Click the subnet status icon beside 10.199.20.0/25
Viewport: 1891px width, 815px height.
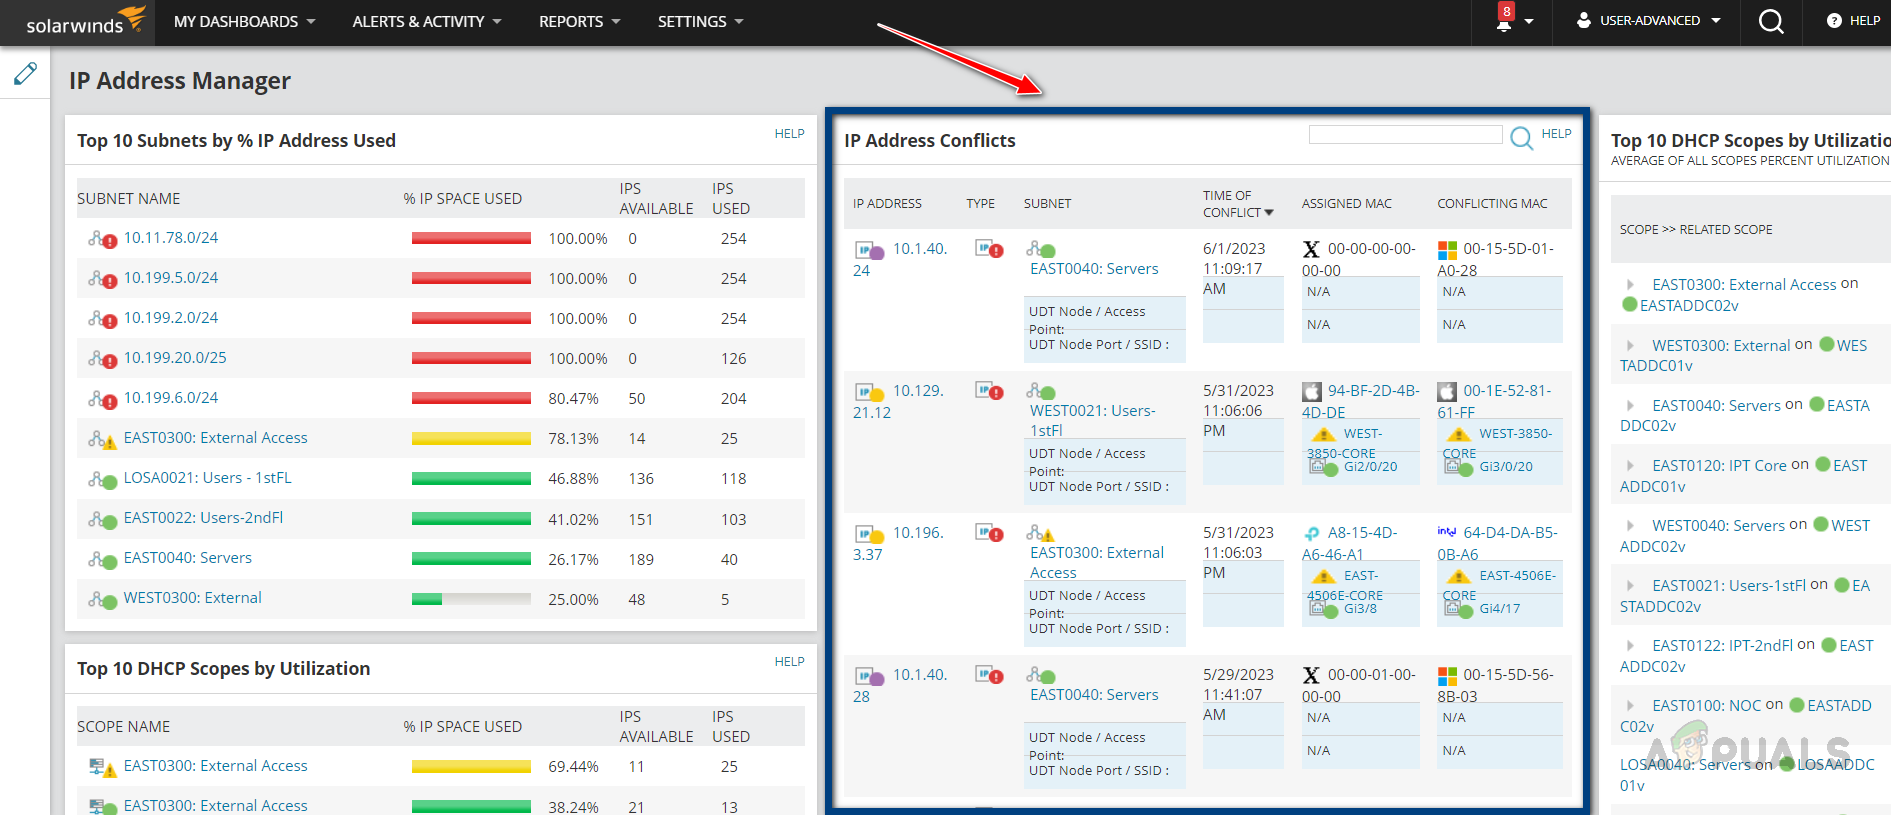[102, 359]
